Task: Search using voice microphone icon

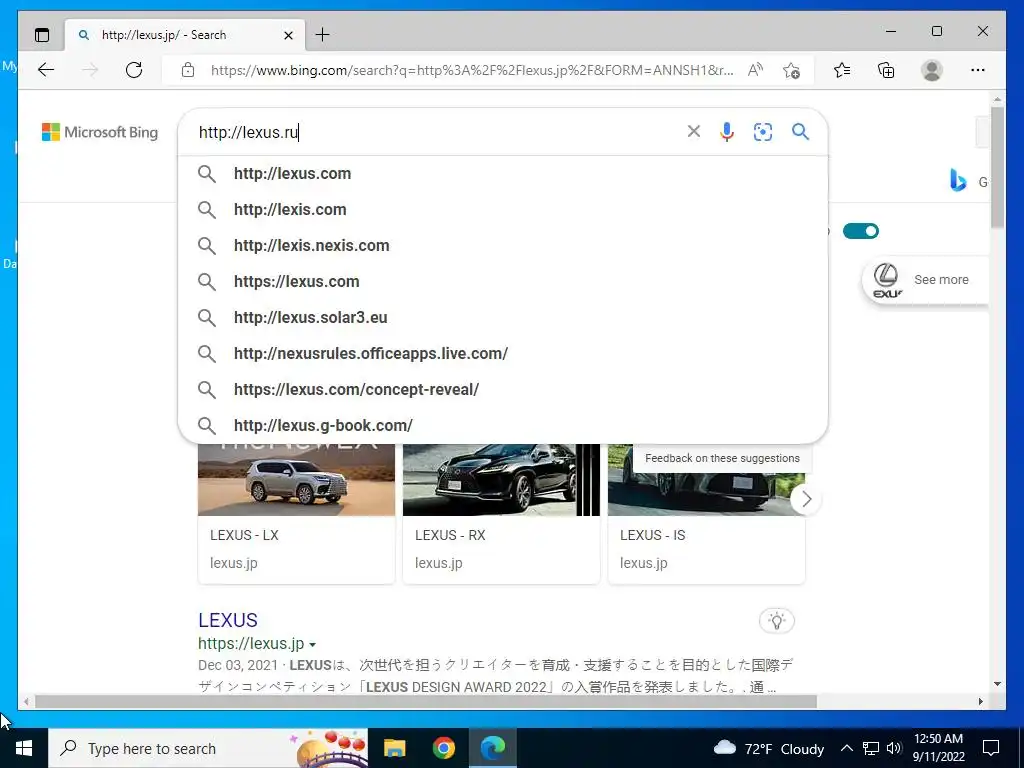Action: (x=727, y=132)
